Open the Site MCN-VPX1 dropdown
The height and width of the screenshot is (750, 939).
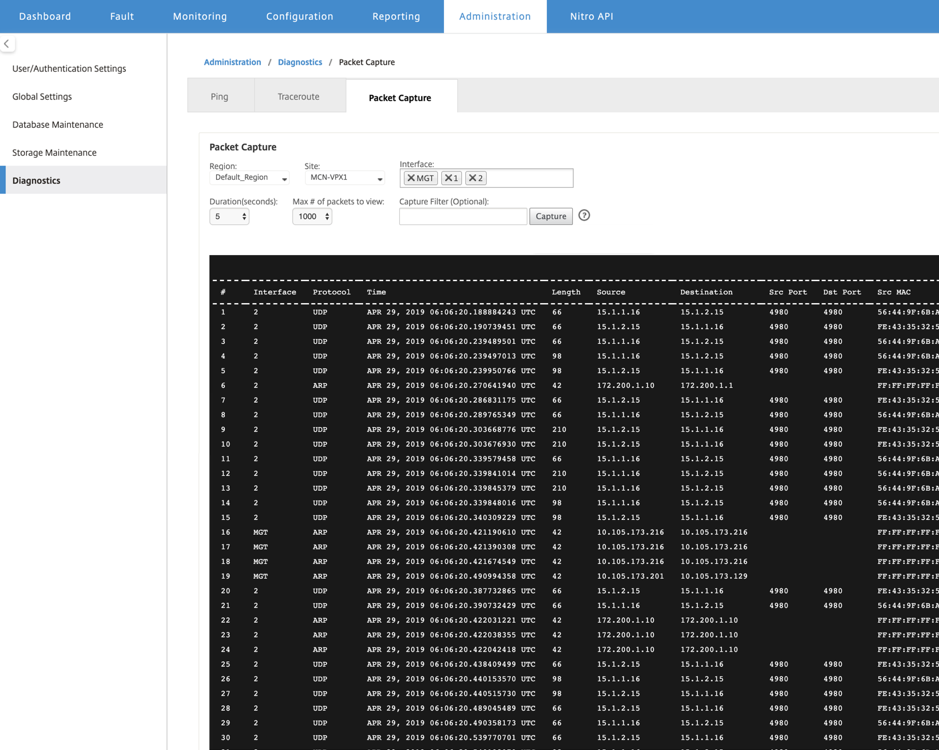click(344, 177)
